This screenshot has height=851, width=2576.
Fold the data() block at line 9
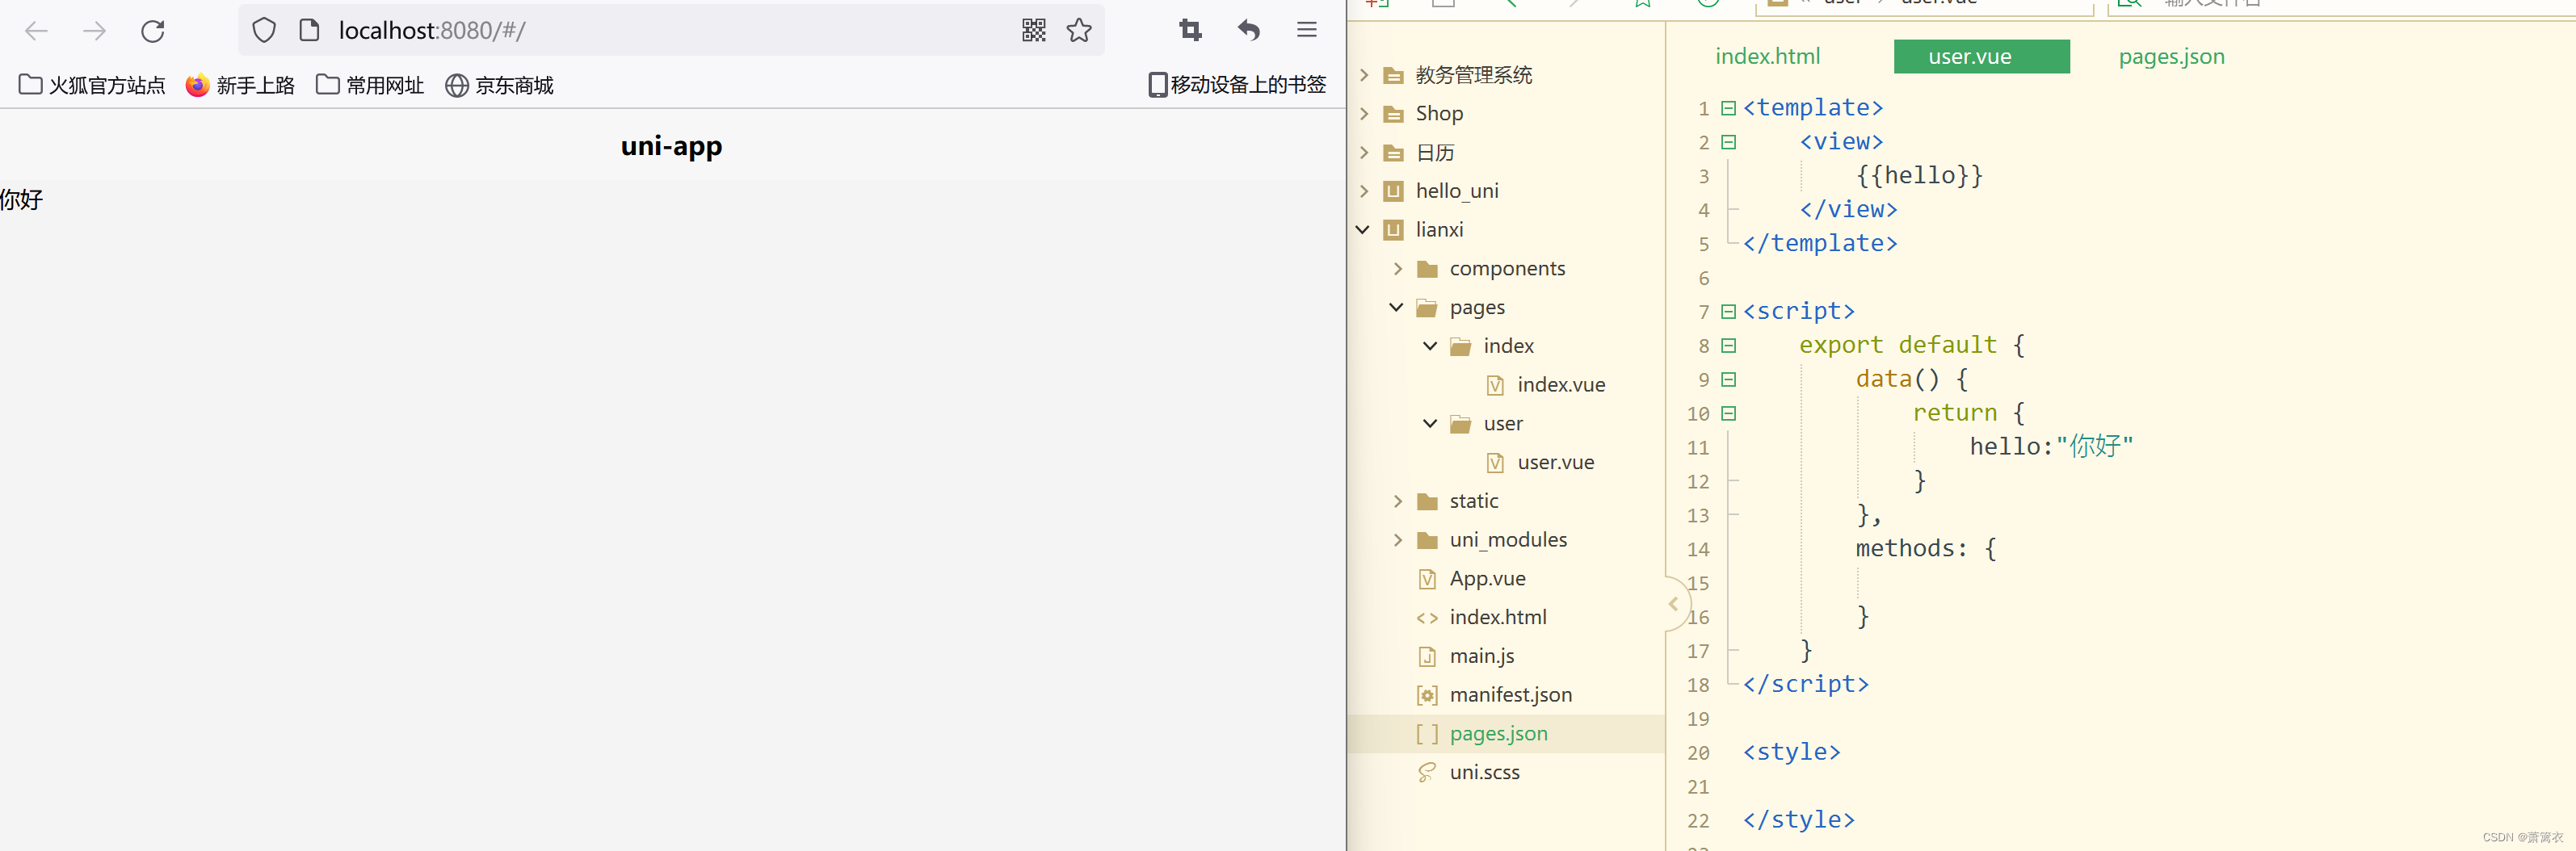pos(1728,380)
